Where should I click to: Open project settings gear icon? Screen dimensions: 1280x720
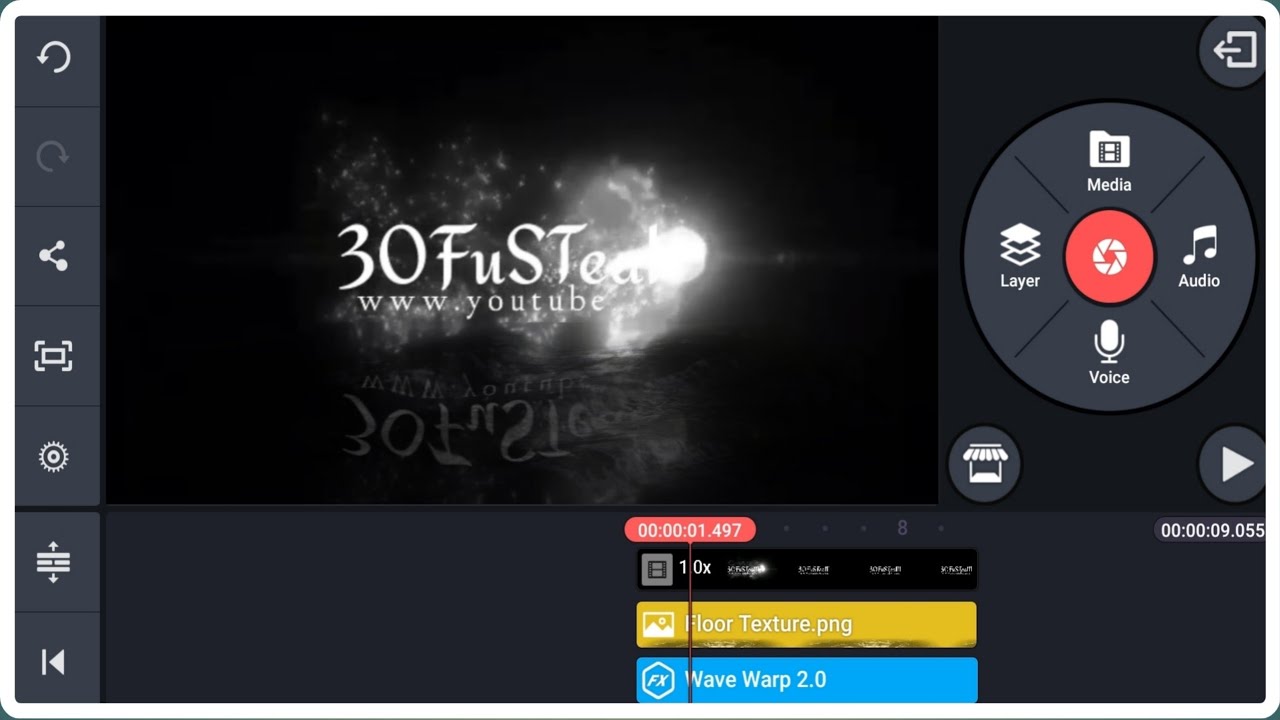(x=53, y=457)
